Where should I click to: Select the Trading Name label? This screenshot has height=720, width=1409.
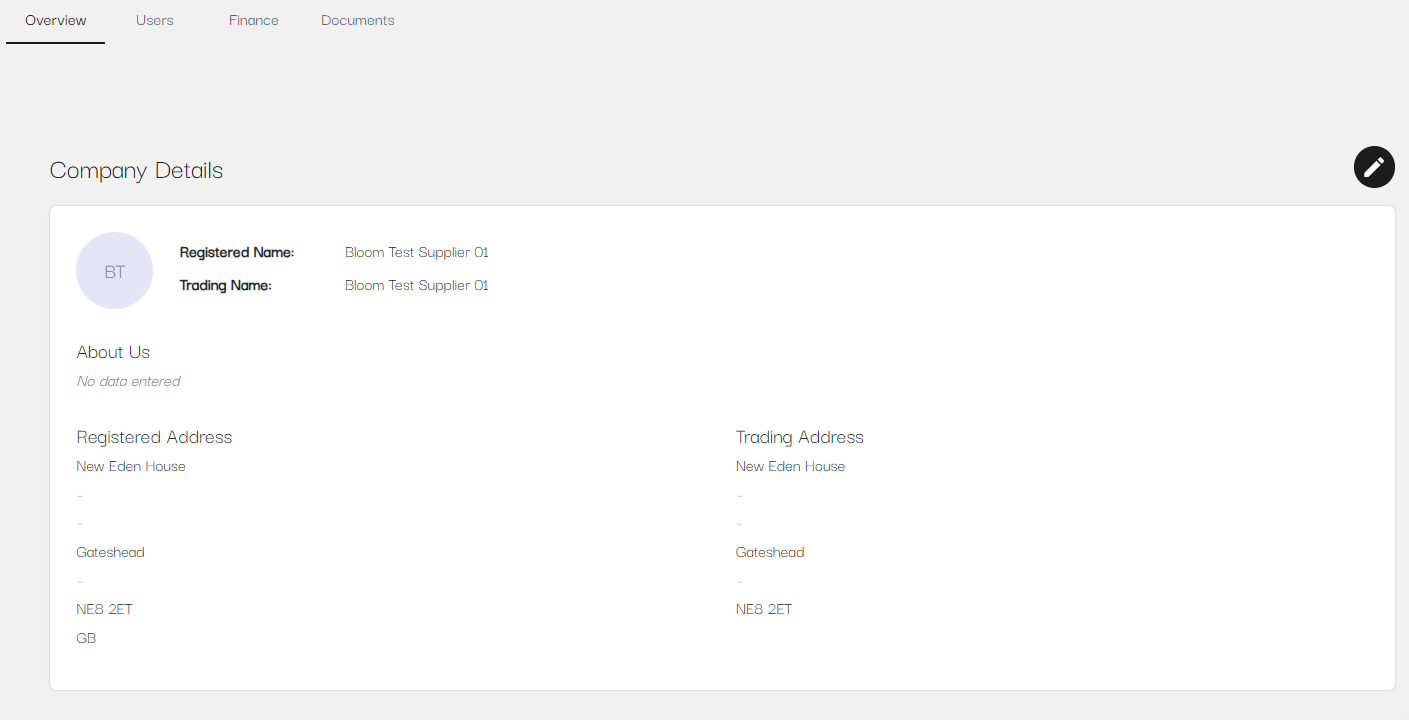pos(226,286)
